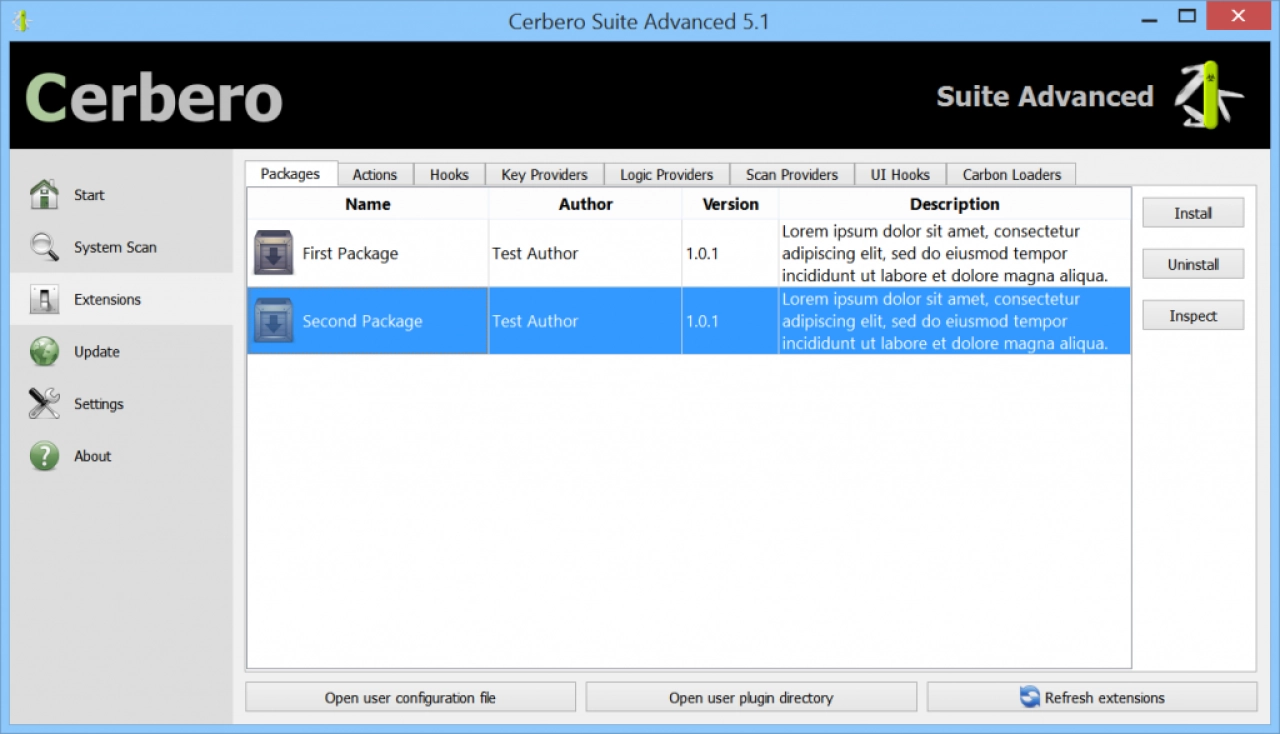The height and width of the screenshot is (734, 1280).
Task: Switch to the Hooks tab
Action: click(449, 174)
